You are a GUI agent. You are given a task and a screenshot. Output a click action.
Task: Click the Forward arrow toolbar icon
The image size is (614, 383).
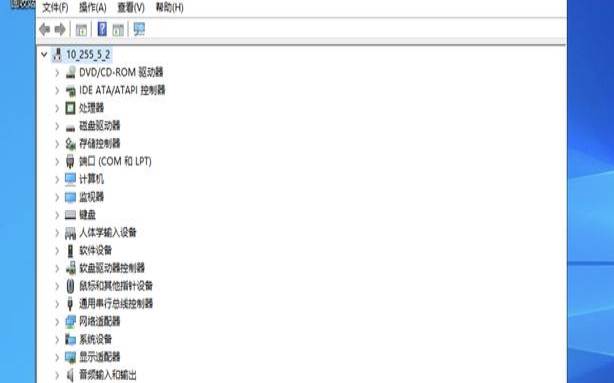click(x=60, y=29)
